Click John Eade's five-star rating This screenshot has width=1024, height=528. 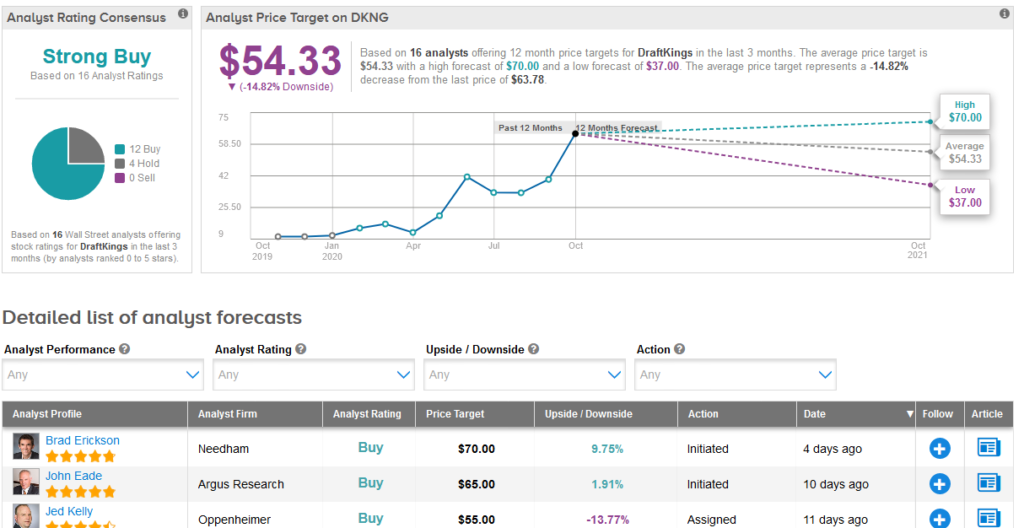click(x=80, y=491)
